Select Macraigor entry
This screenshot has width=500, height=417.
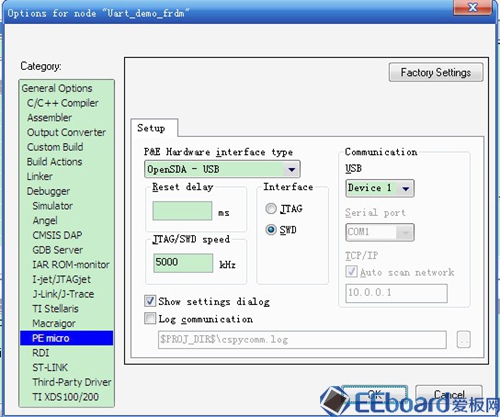tap(54, 323)
